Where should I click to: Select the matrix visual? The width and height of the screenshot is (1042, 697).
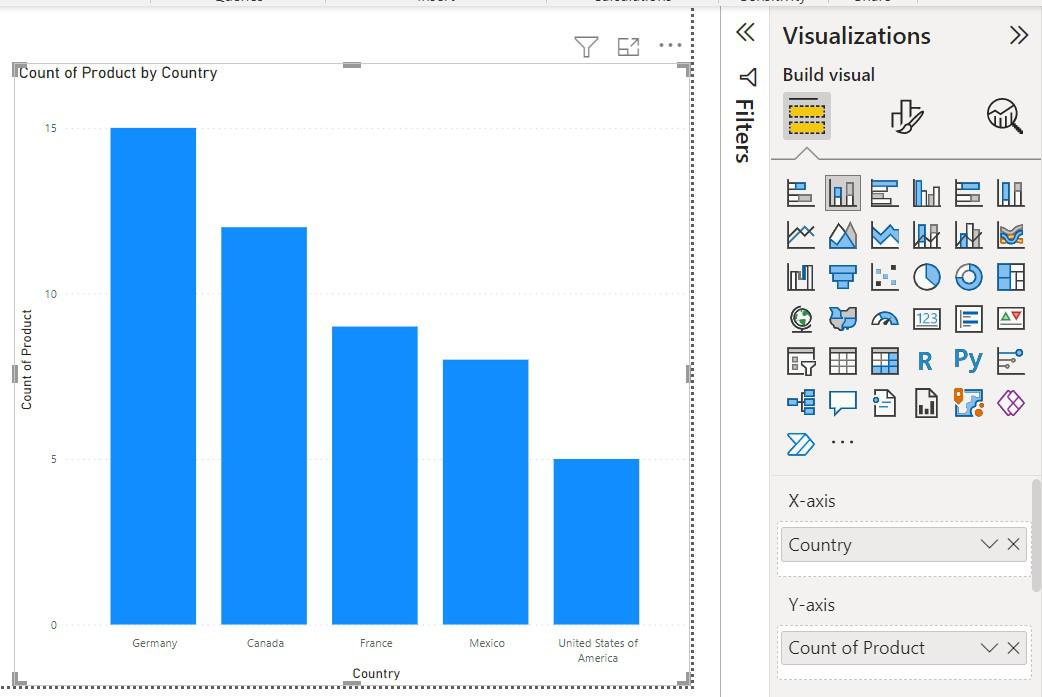pyautogui.click(x=883, y=360)
